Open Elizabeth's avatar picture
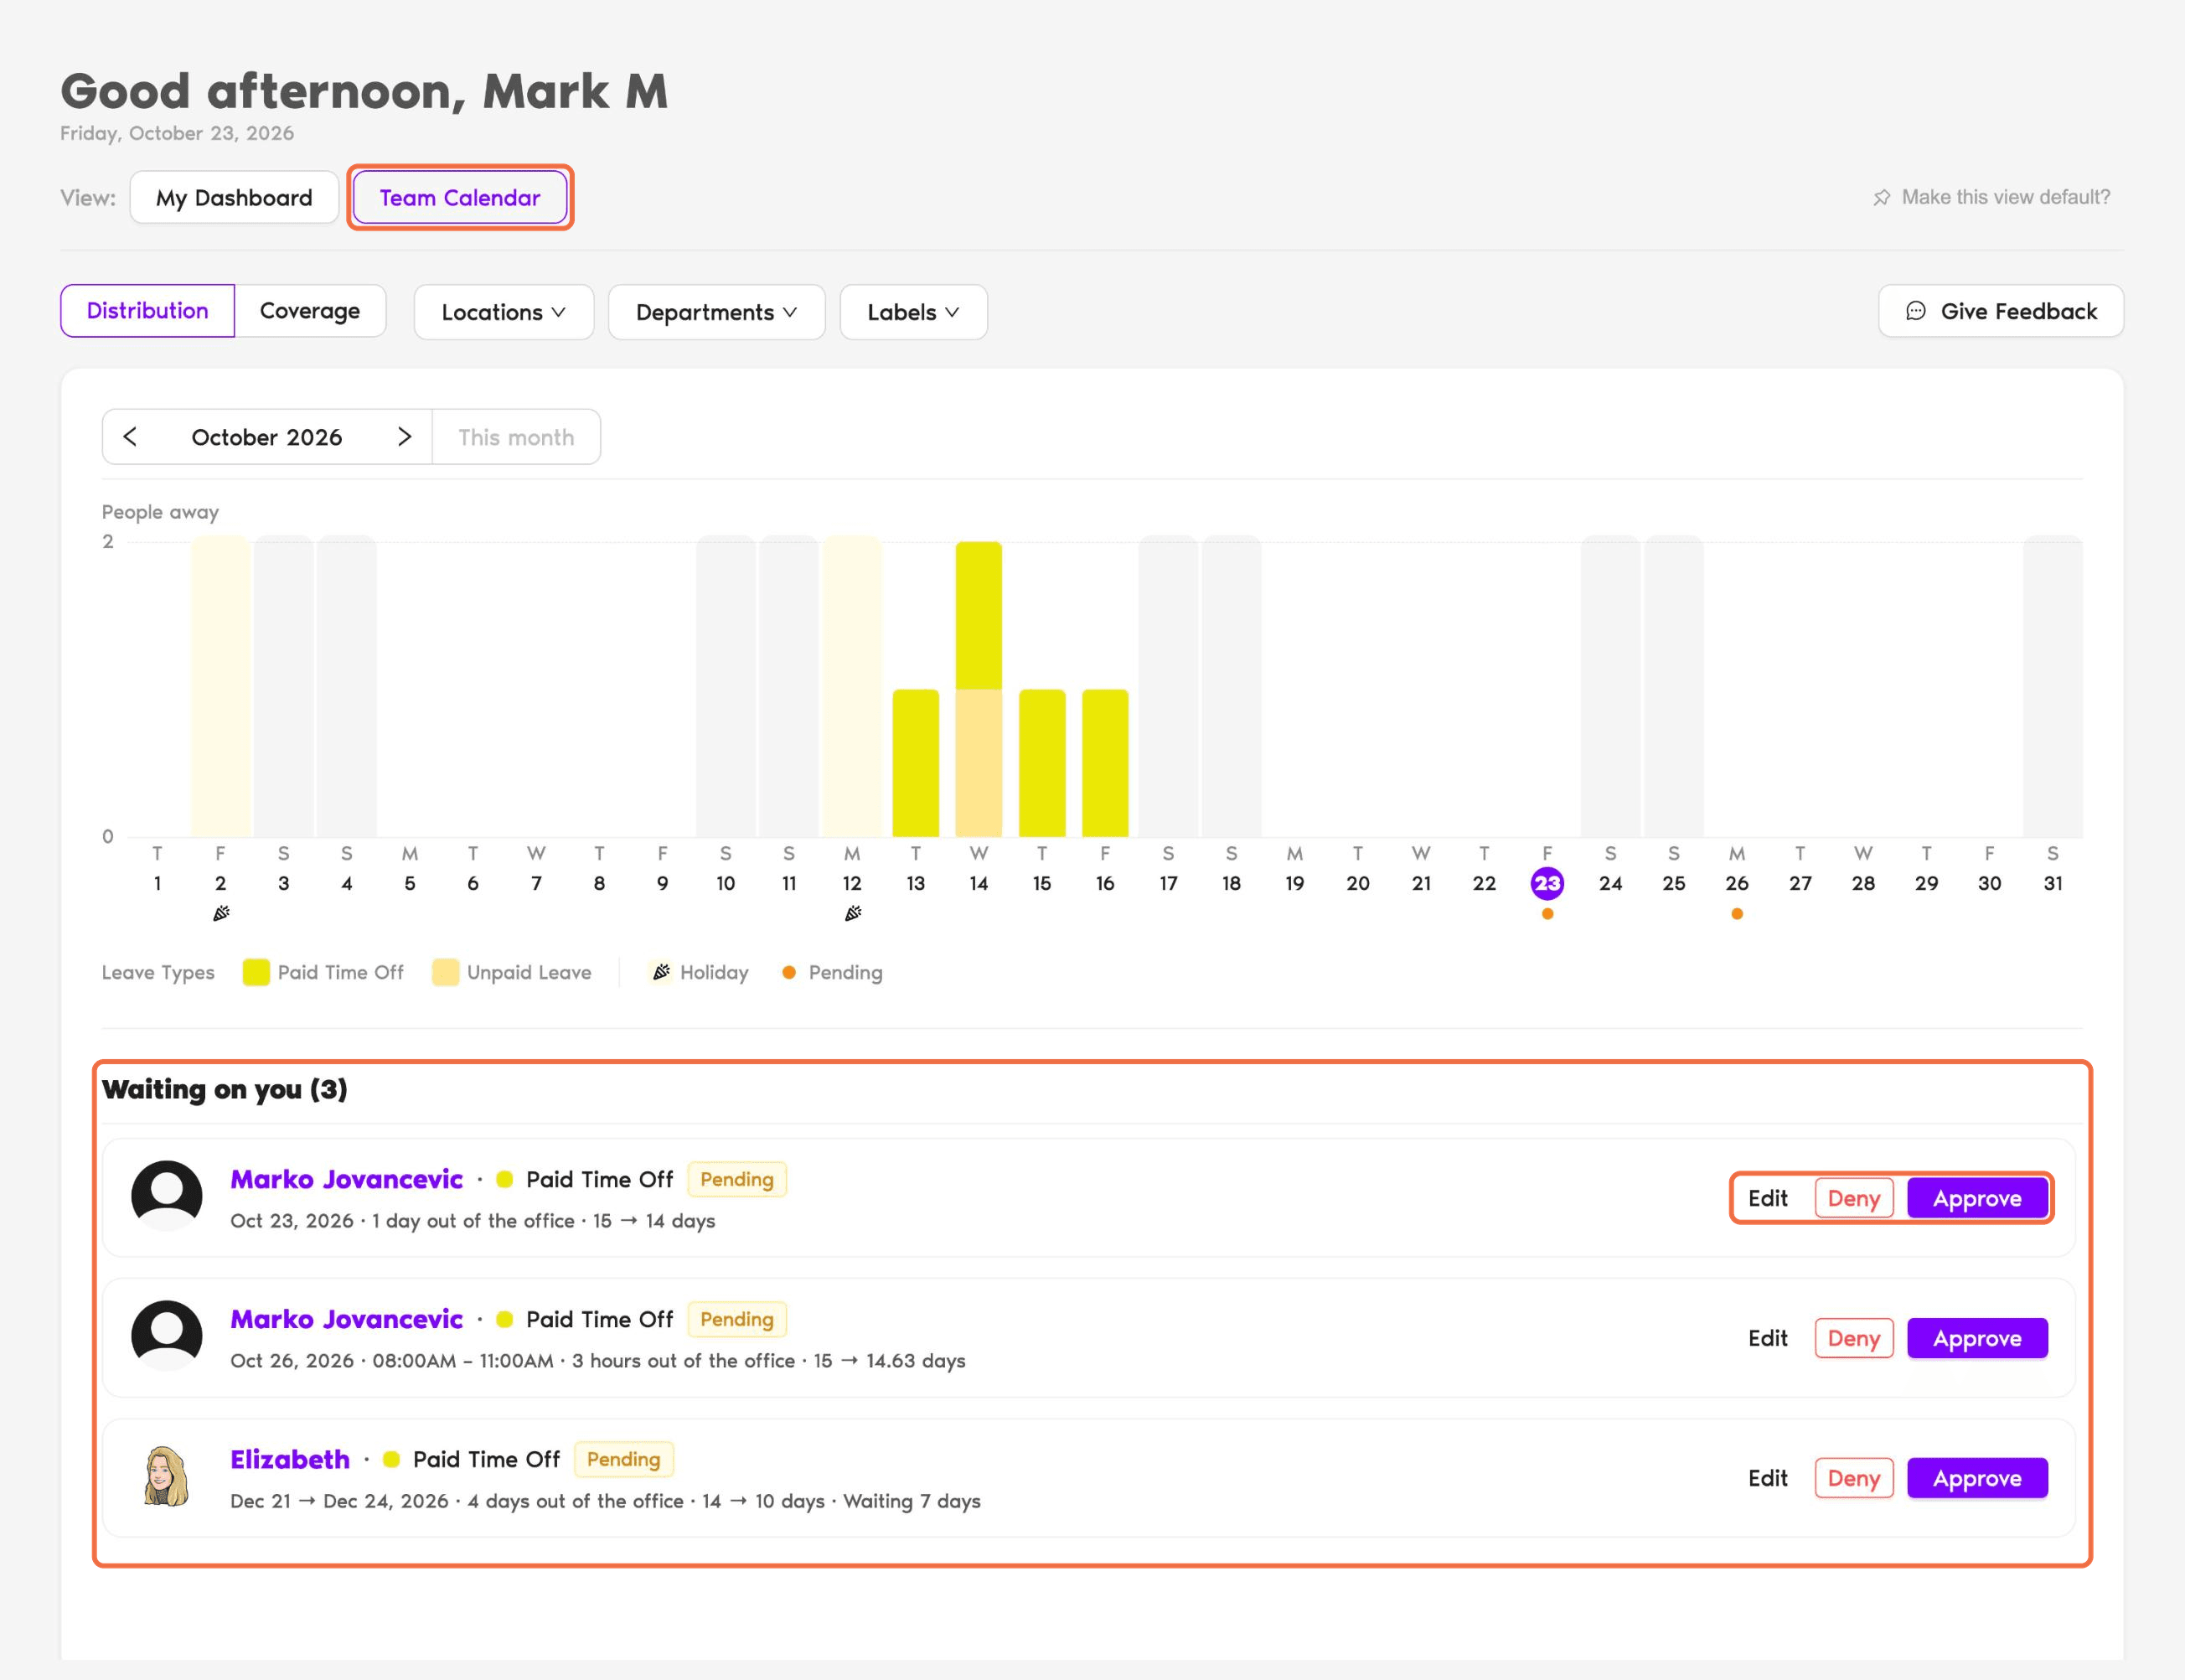This screenshot has width=2185, height=1680. (x=167, y=1476)
